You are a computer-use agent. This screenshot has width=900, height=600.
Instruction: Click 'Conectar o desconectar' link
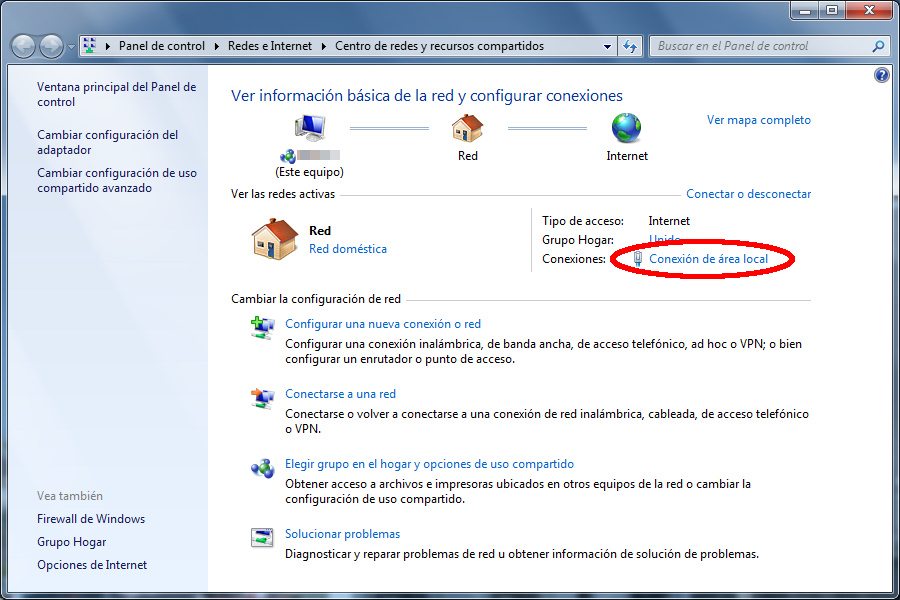coord(748,194)
